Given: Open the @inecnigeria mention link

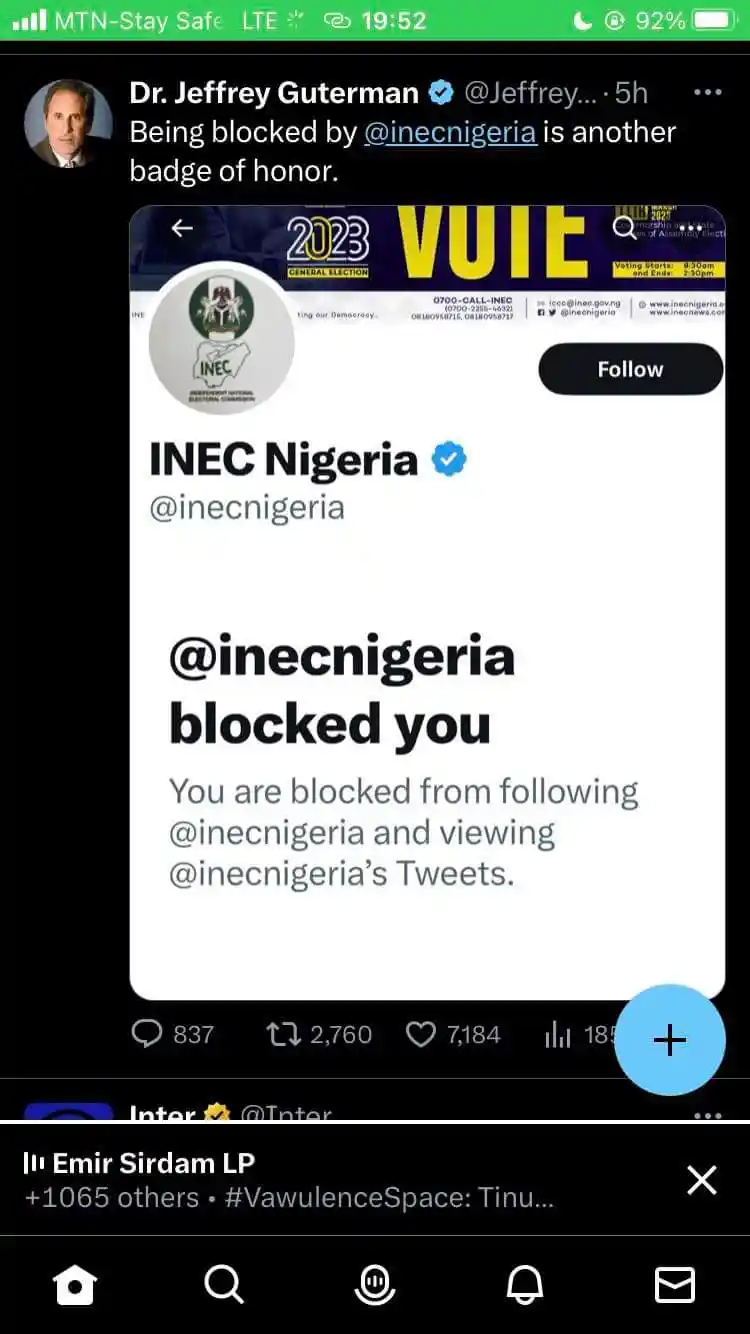Looking at the screenshot, I should point(450,132).
